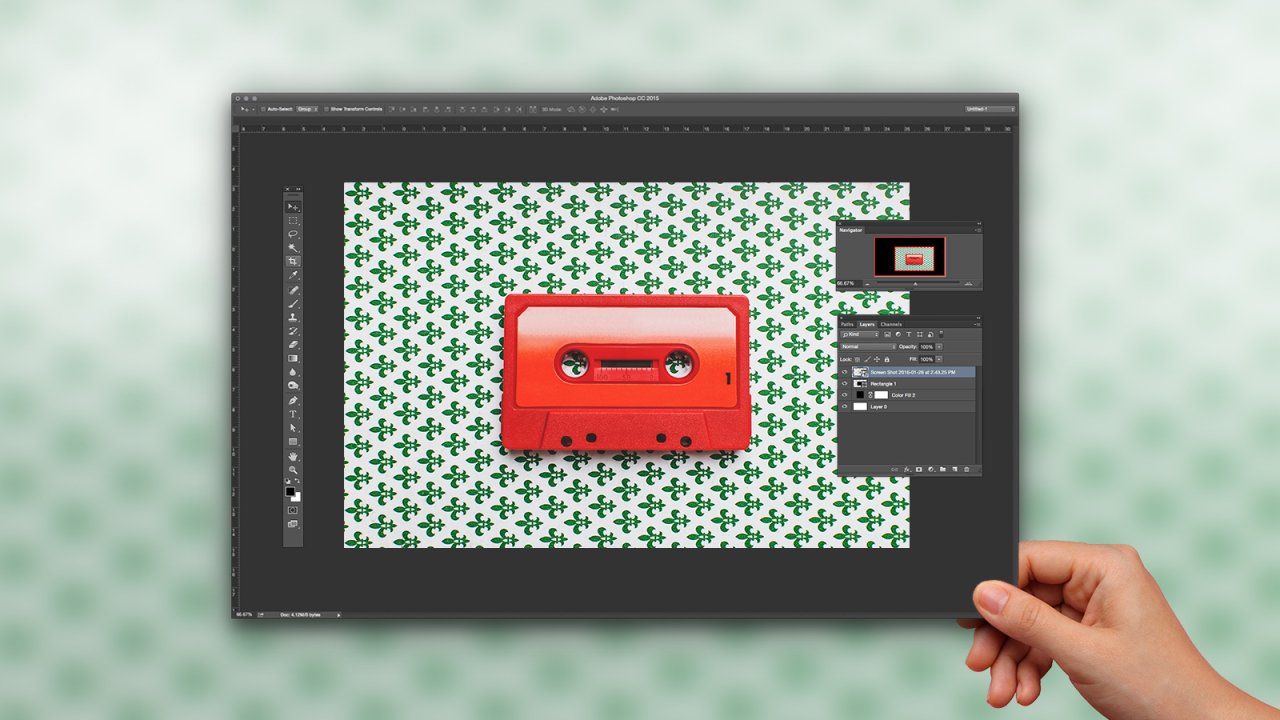Activate the Type tool
Viewport: 1280px width, 720px height.
pos(292,413)
